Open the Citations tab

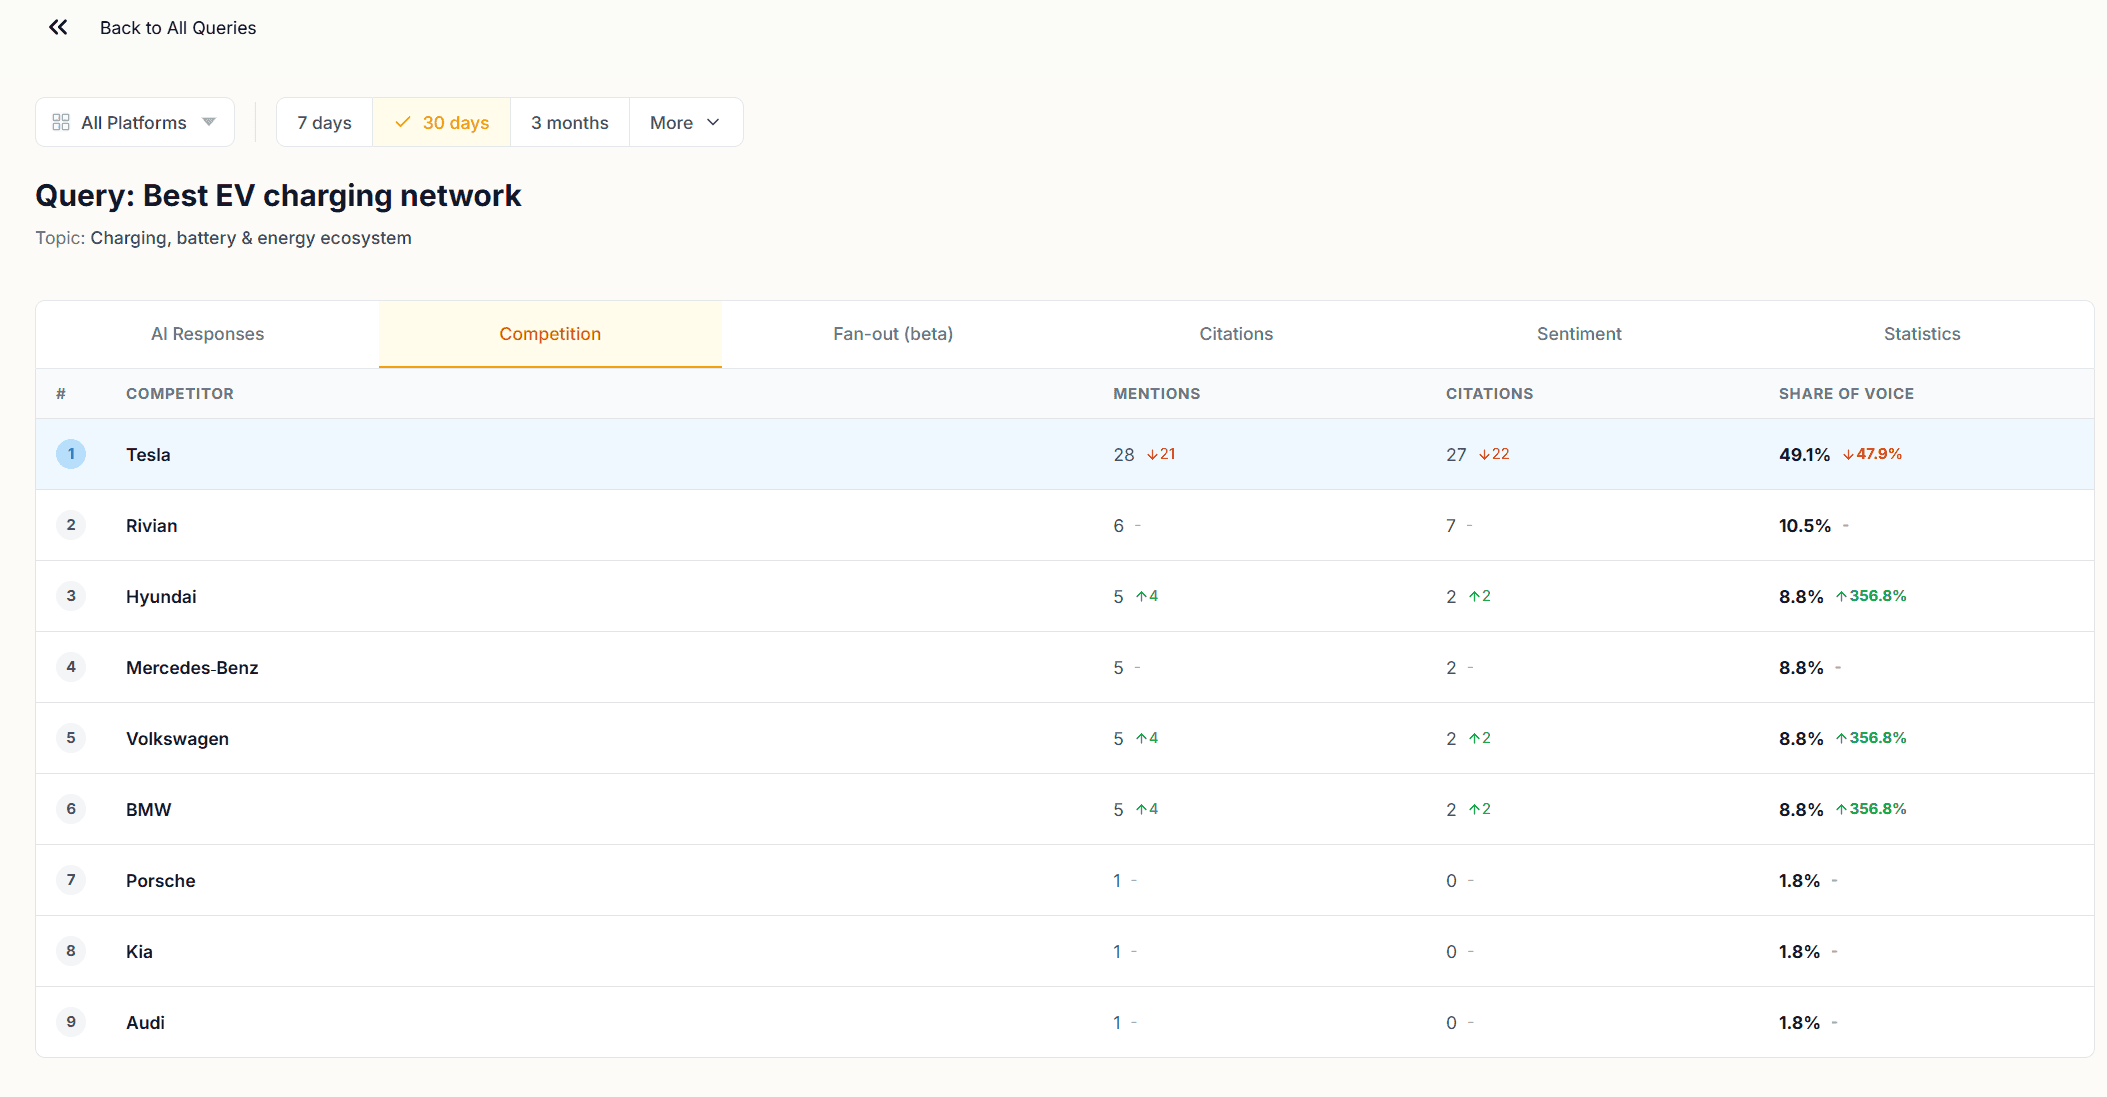coord(1236,334)
